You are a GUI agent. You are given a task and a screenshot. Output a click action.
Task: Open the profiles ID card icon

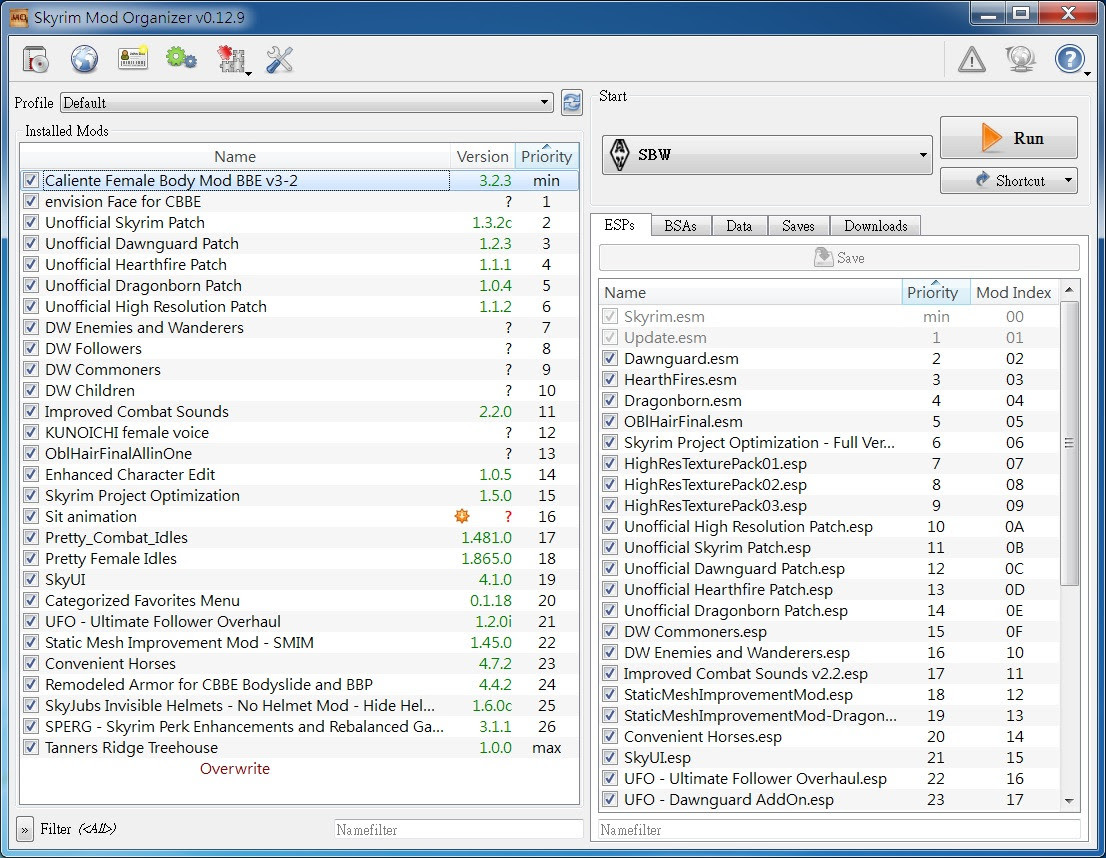(x=133, y=59)
